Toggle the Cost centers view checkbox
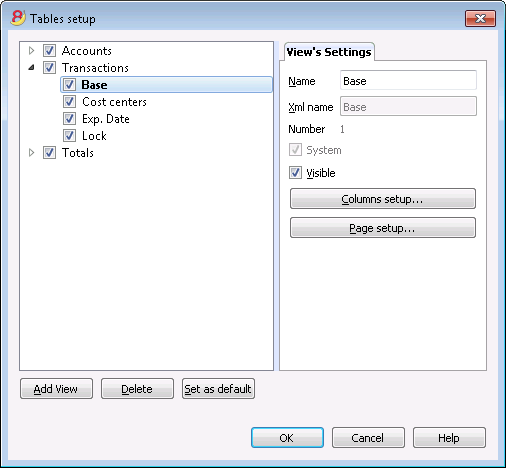Viewport: 506px width, 468px height. 69,102
